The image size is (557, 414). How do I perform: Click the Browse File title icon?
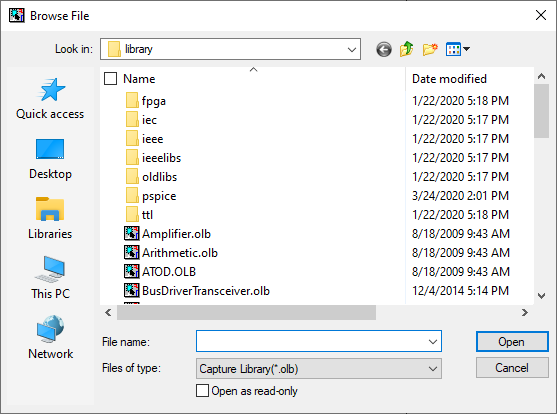coord(17,16)
